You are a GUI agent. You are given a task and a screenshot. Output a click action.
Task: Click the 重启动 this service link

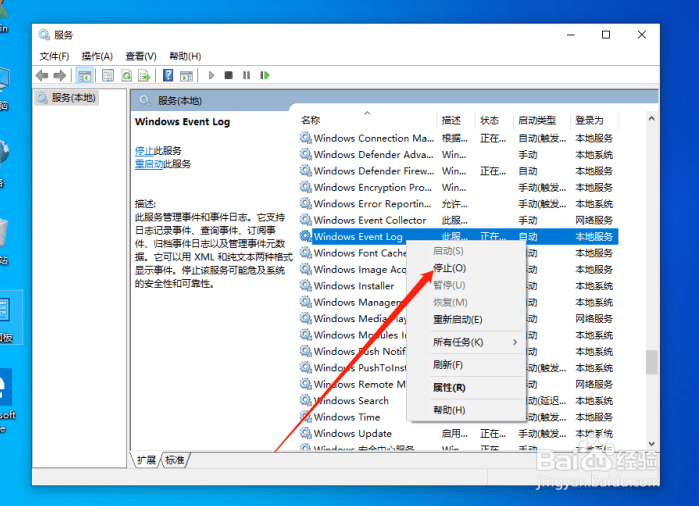click(149, 164)
